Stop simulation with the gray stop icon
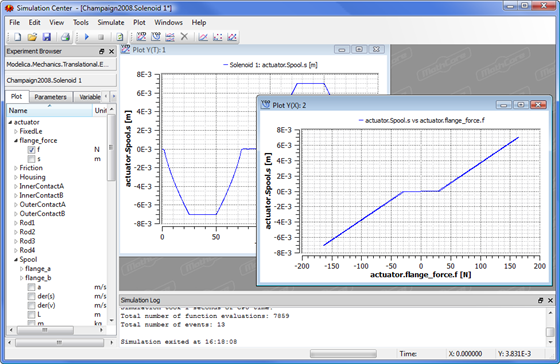 click(101, 37)
